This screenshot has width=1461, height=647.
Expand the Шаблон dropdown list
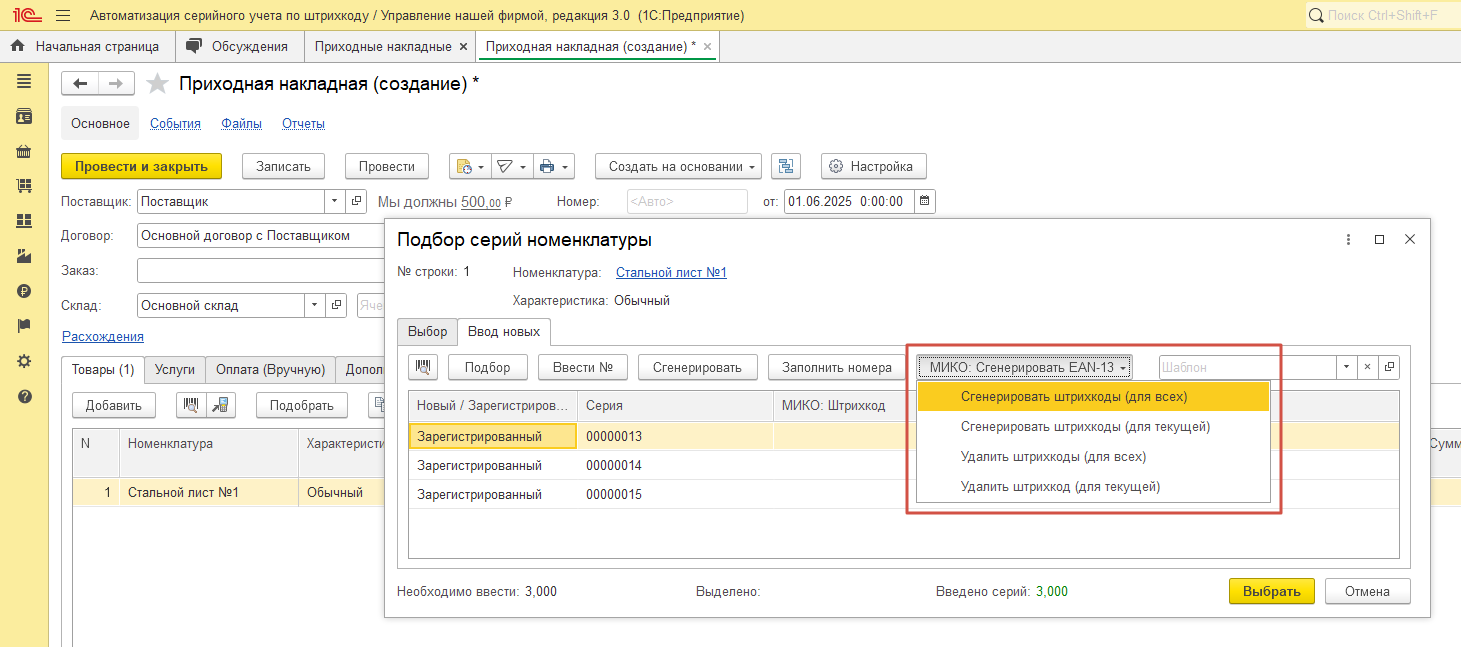[1346, 367]
